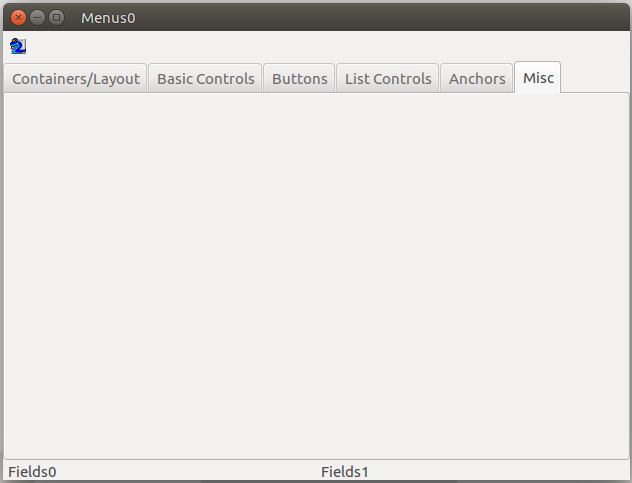Click the Fields1 status bar field
Viewport: 632px width, 483px height.
pyautogui.click(x=345, y=471)
